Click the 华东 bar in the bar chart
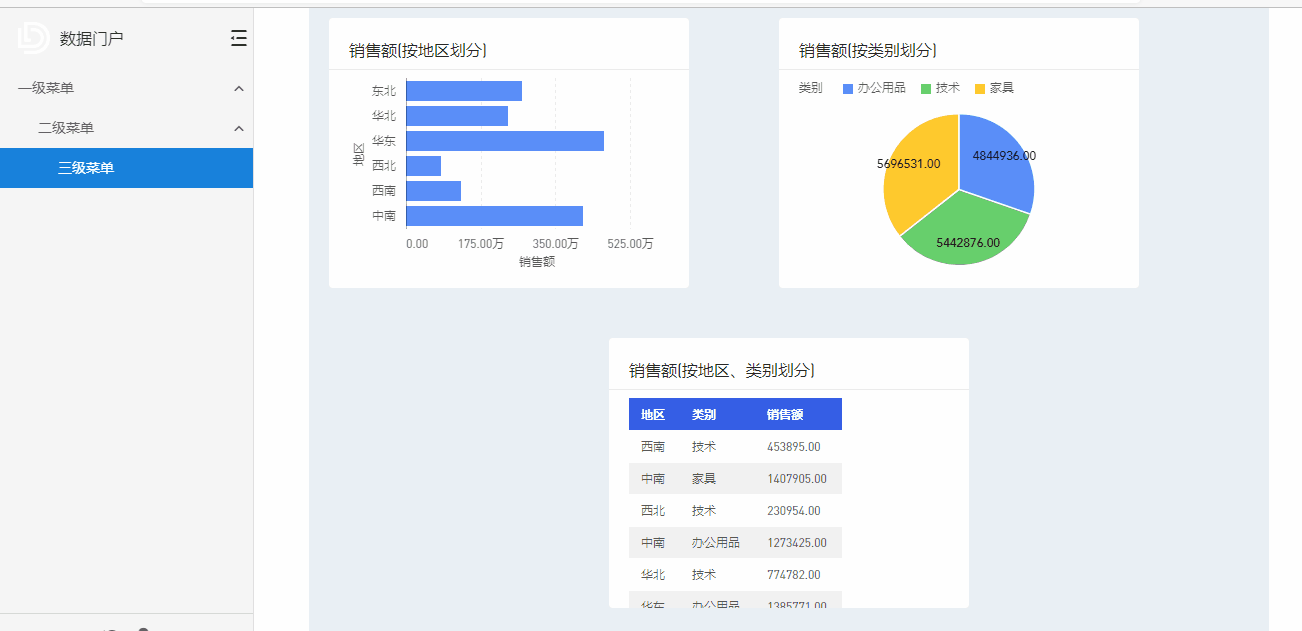The width and height of the screenshot is (1302, 631). coord(500,140)
